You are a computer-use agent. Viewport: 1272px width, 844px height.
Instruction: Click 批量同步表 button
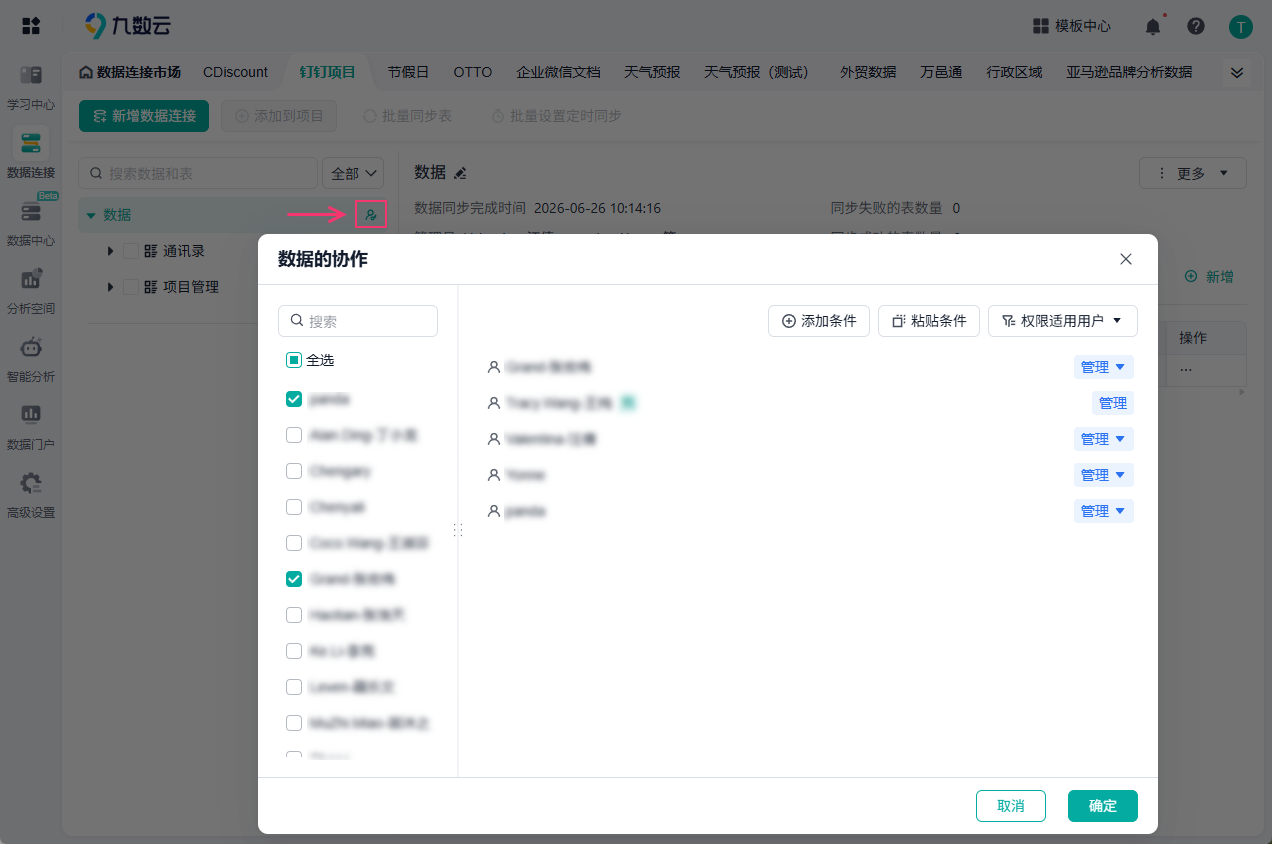(407, 116)
